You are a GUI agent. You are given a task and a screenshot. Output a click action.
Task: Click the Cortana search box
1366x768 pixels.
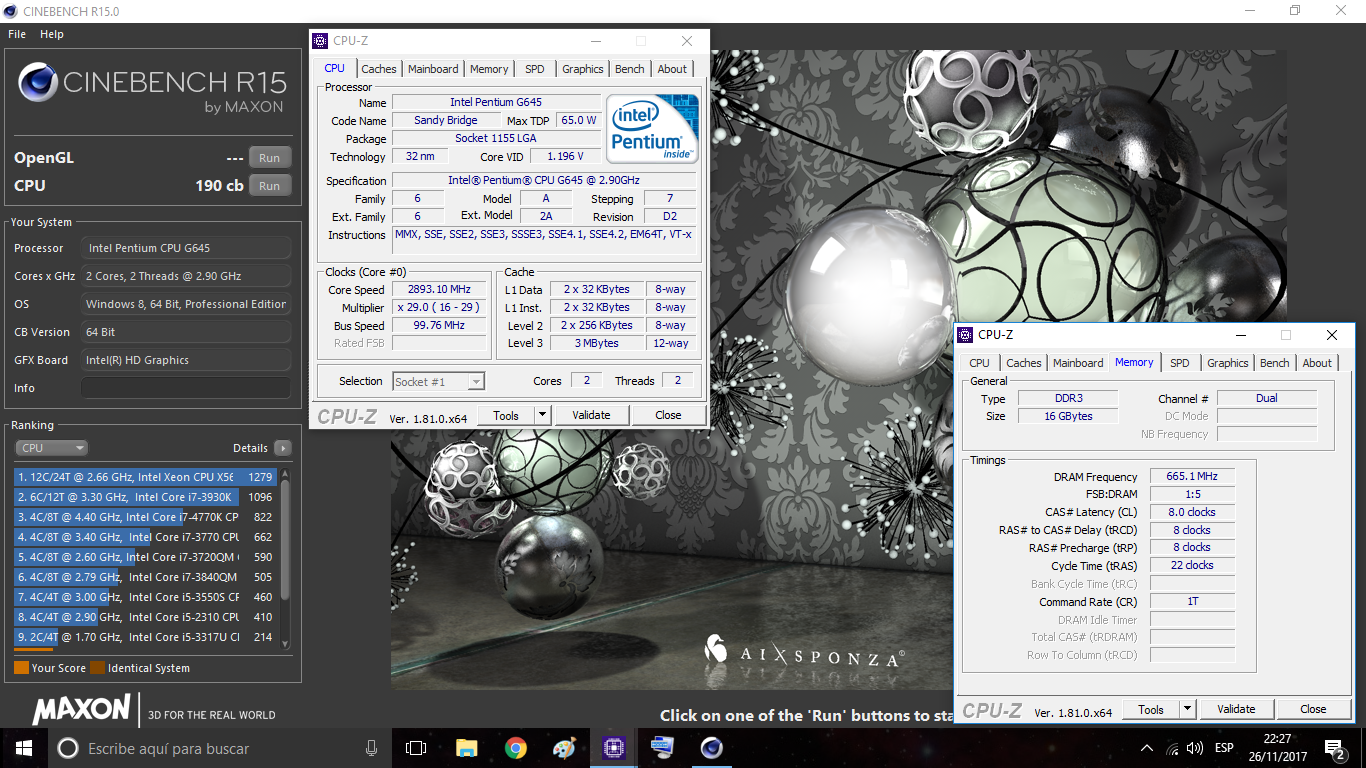[218, 748]
